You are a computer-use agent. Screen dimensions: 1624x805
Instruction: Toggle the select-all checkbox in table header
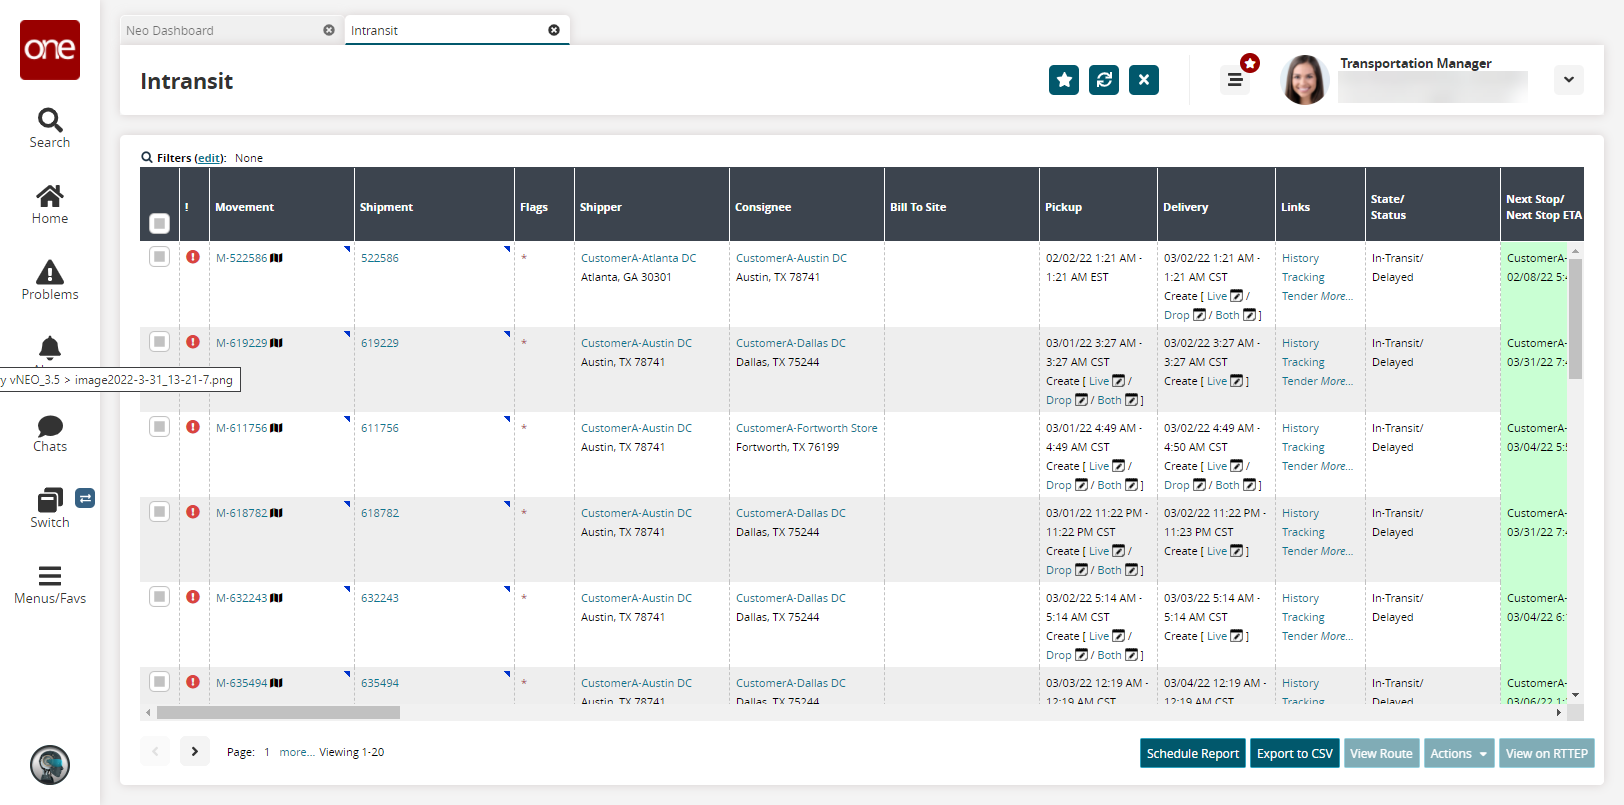point(159,222)
